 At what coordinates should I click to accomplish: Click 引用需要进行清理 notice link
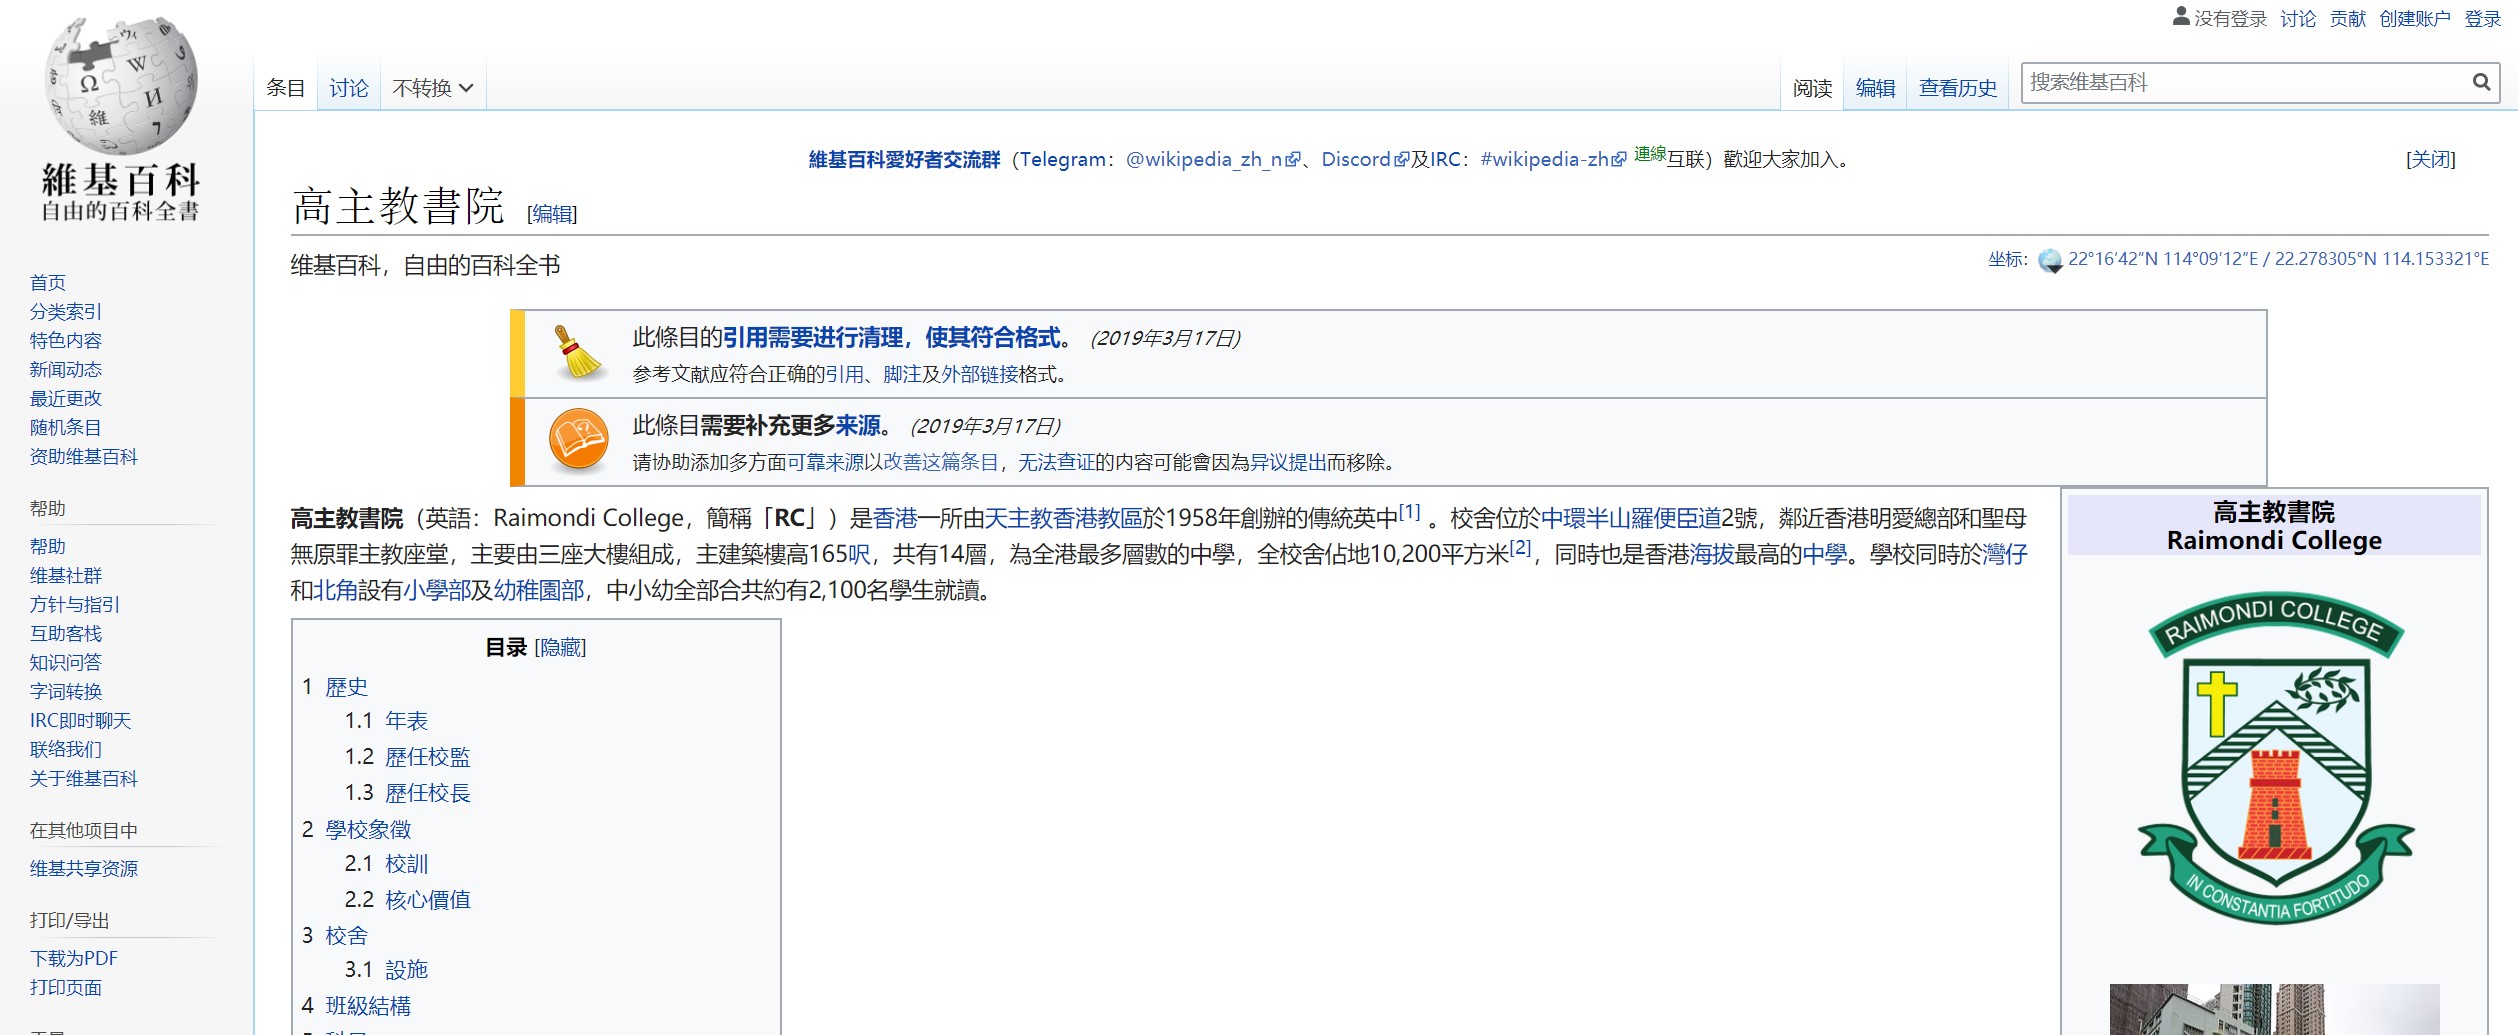pyautogui.click(x=892, y=338)
